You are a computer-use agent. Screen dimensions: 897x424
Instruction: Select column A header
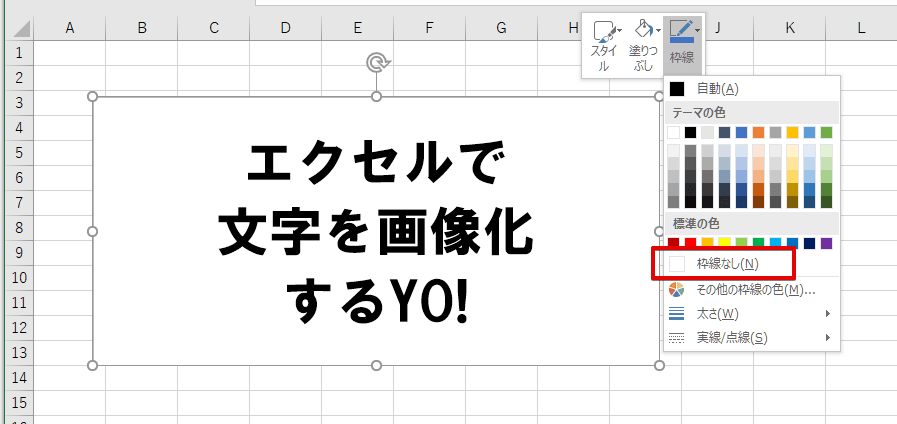coord(70,28)
